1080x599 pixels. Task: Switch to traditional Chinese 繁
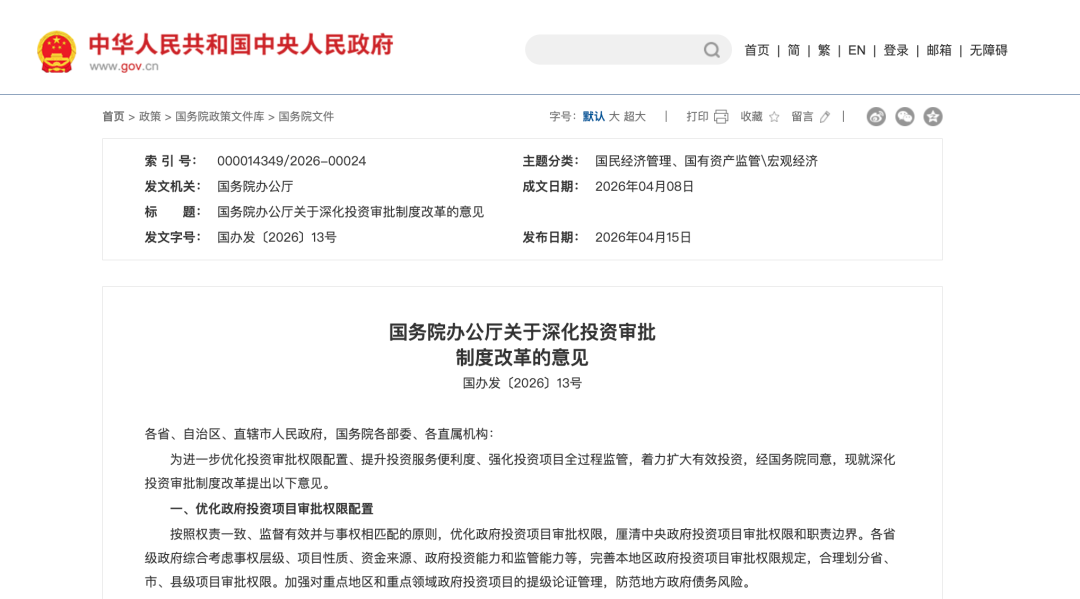click(x=824, y=50)
